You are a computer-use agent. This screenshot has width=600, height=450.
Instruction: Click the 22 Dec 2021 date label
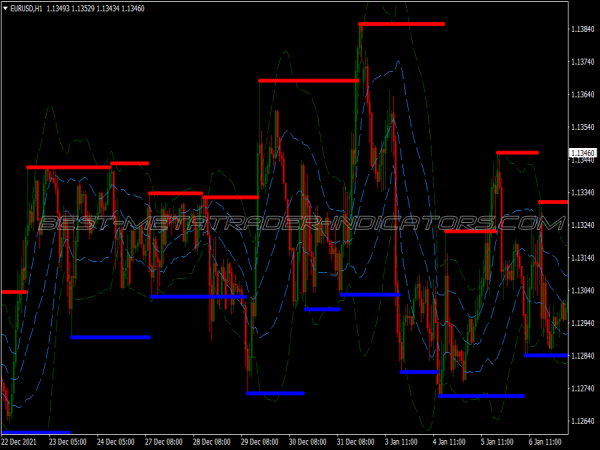(x=19, y=442)
